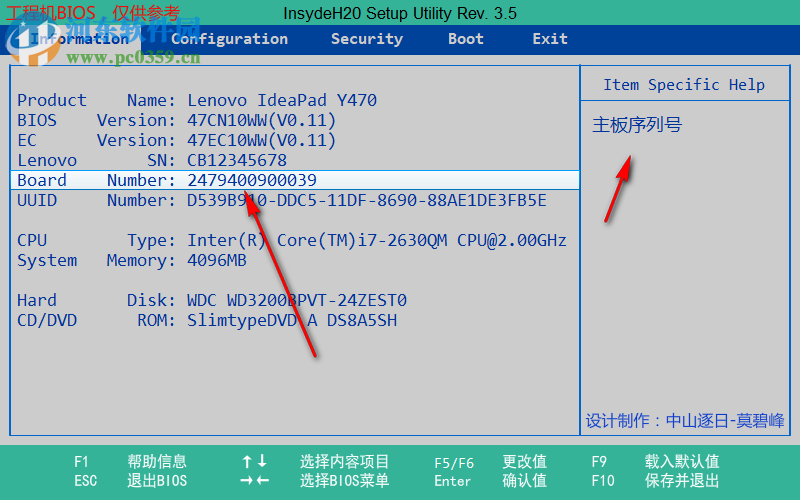Click Product Name value Lenovo IdeaPad Y470
Viewport: 800px width, 500px height.
tap(282, 100)
